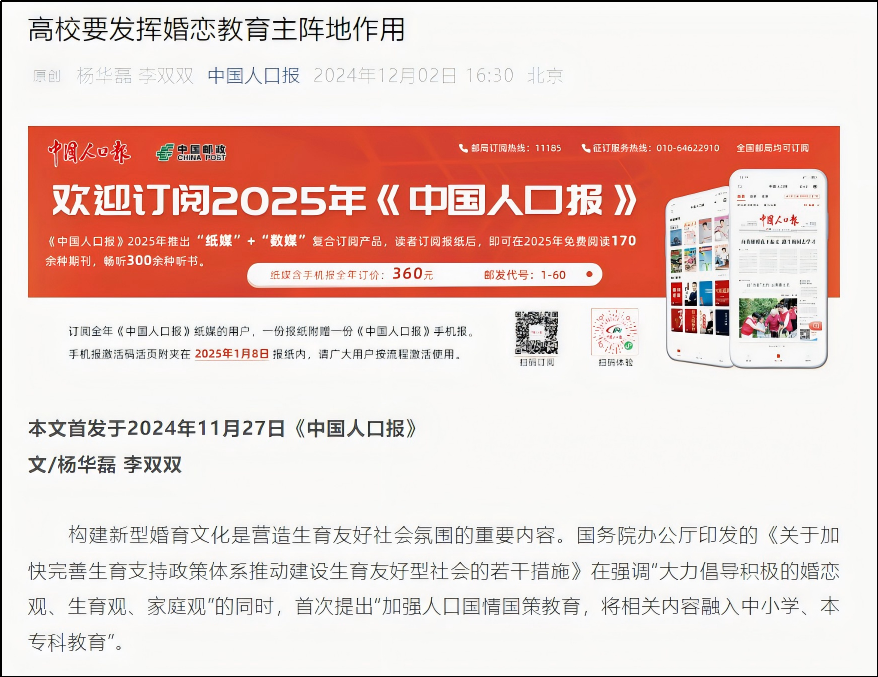Screen dimensions: 878x677
Task: Click the line 本文首发于2024年11月27日《中国人口报》
Action: pyautogui.click(x=223, y=428)
